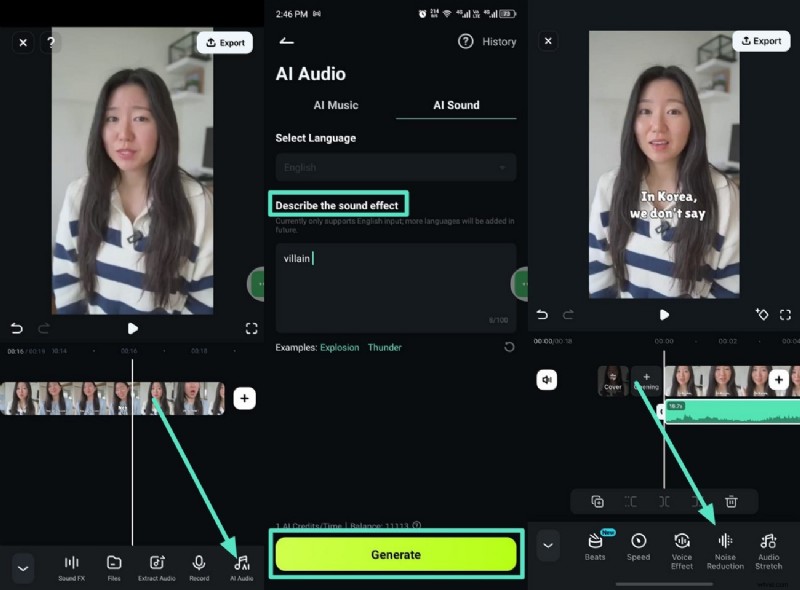Switch to the AI Music tab

[335, 105]
